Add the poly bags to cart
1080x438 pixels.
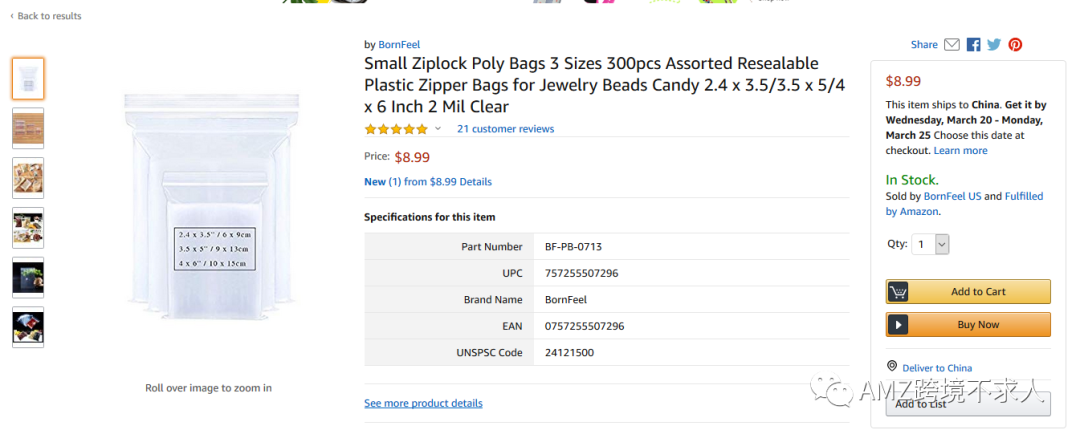[967, 292]
